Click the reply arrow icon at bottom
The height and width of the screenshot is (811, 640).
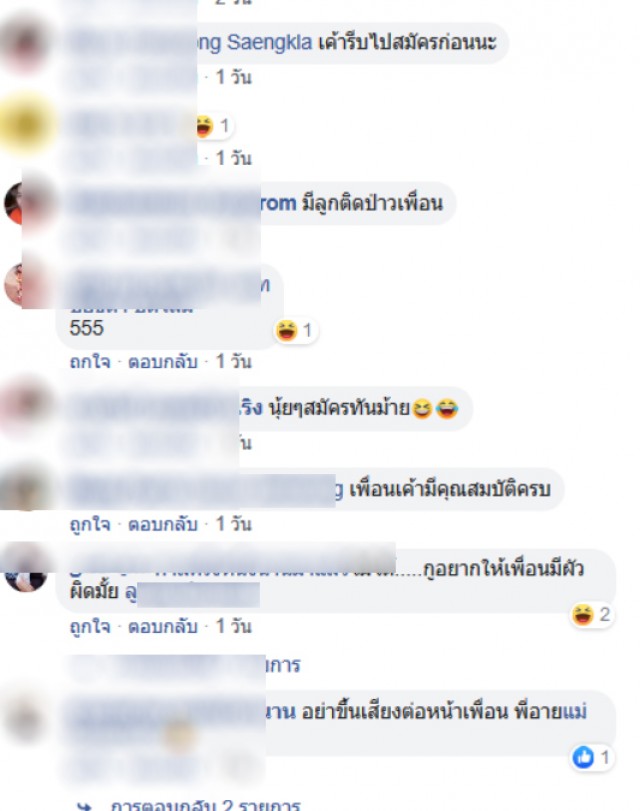coord(83,805)
